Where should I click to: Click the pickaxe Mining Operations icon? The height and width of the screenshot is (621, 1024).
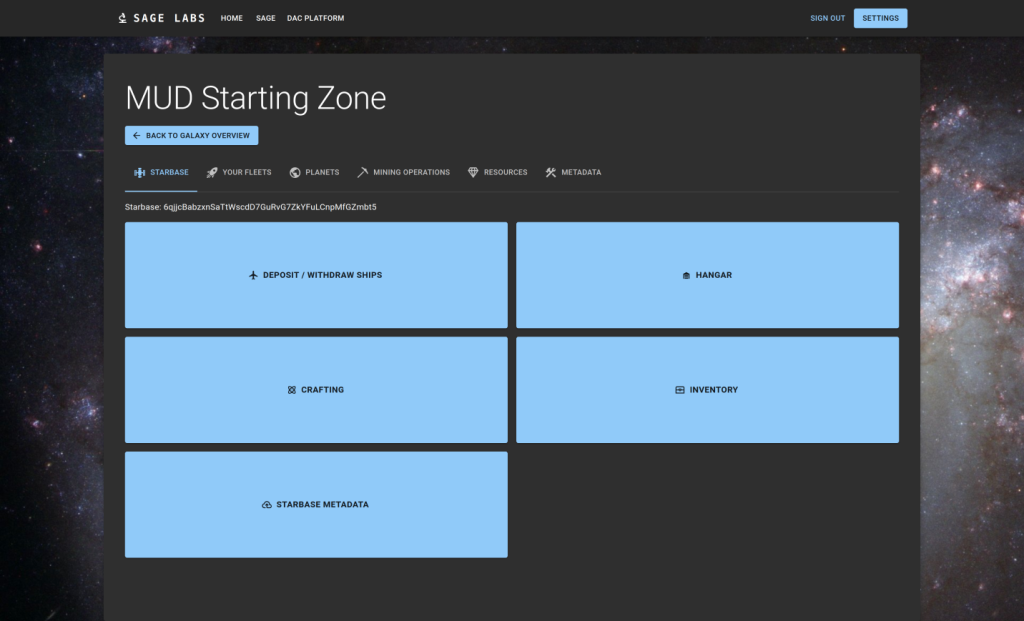click(363, 173)
